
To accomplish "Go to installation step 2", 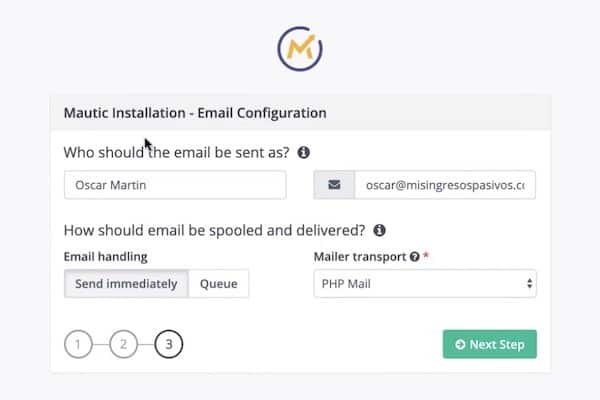I will (123, 345).
